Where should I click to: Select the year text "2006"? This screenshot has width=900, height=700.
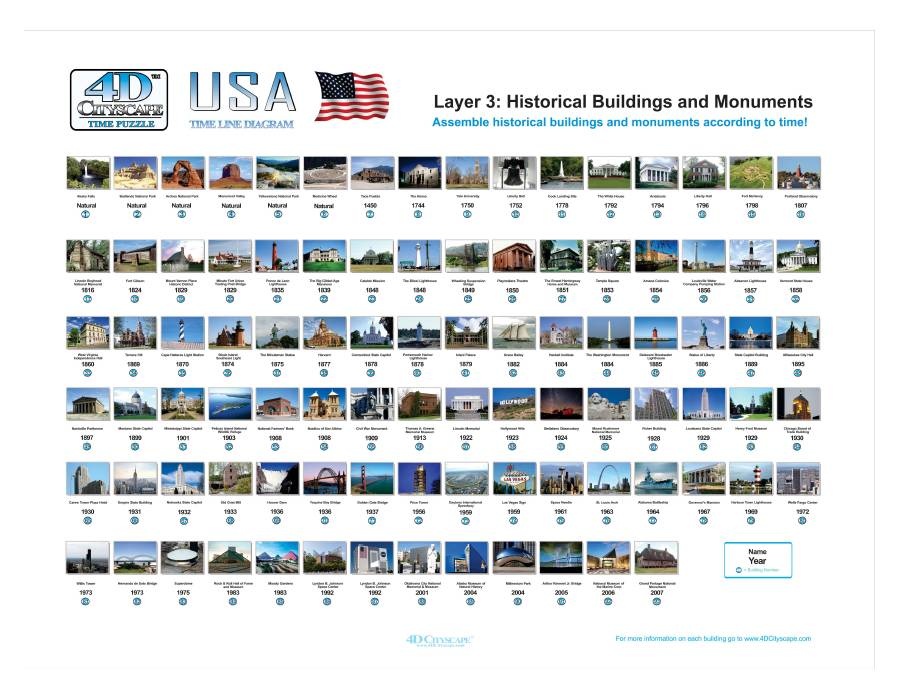[608, 593]
